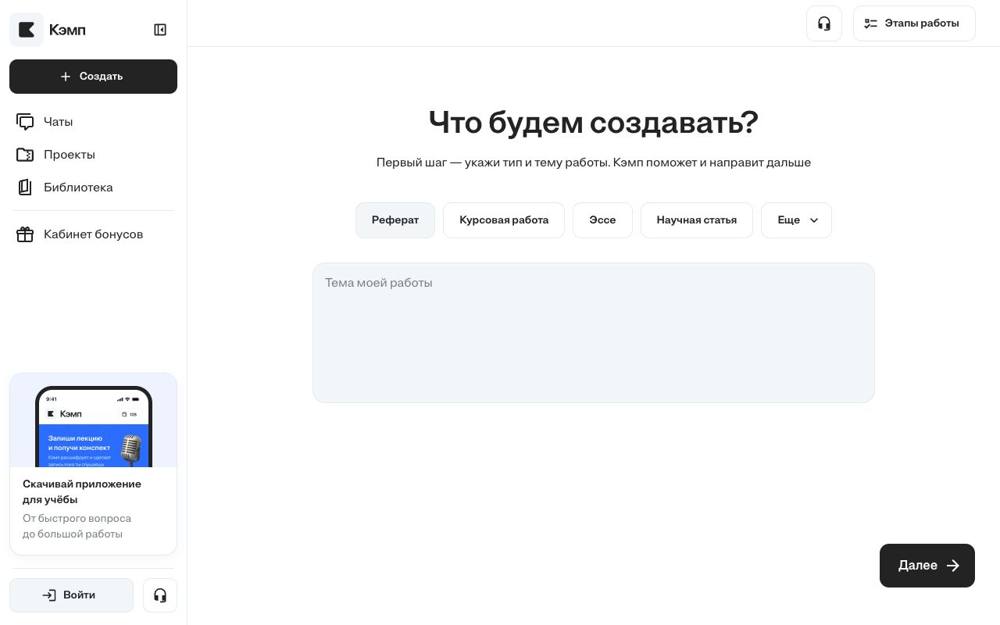
Task: Click the Войти button
Action: pos(71,595)
